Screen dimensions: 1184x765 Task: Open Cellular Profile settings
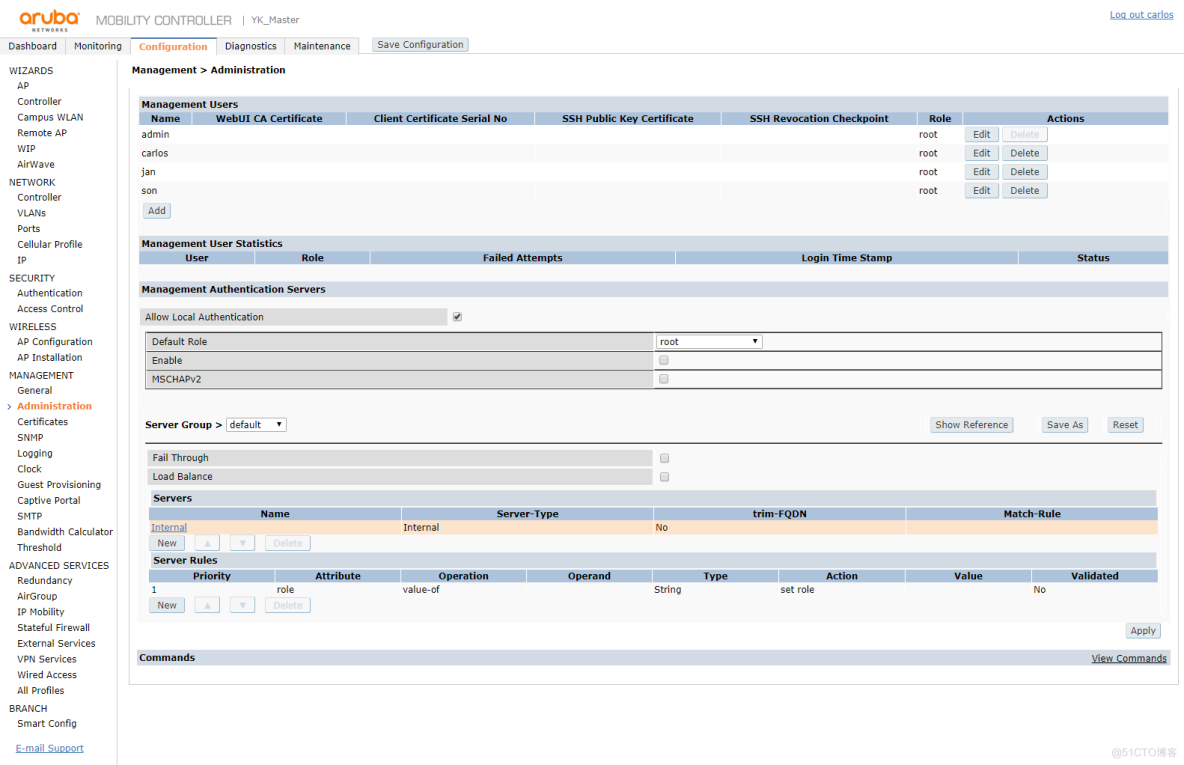(50, 245)
